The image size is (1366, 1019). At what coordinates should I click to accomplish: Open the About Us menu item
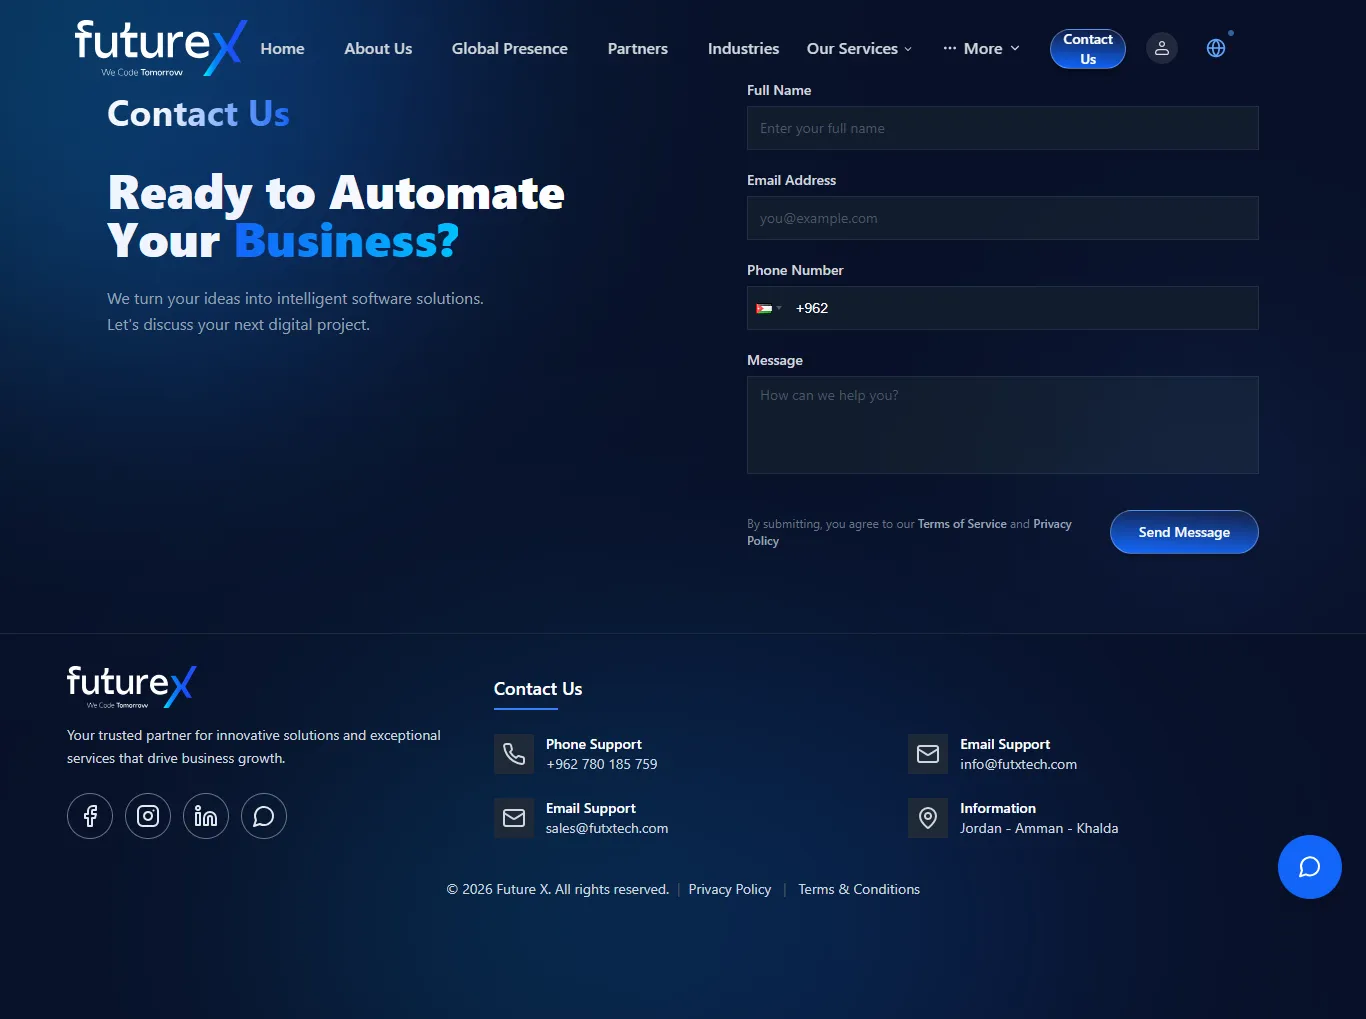(x=378, y=48)
